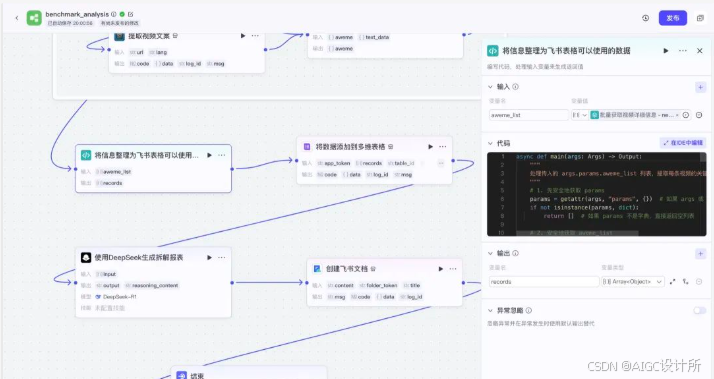Click inside the code editor area
The height and width of the screenshot is (379, 714).
click(597, 194)
